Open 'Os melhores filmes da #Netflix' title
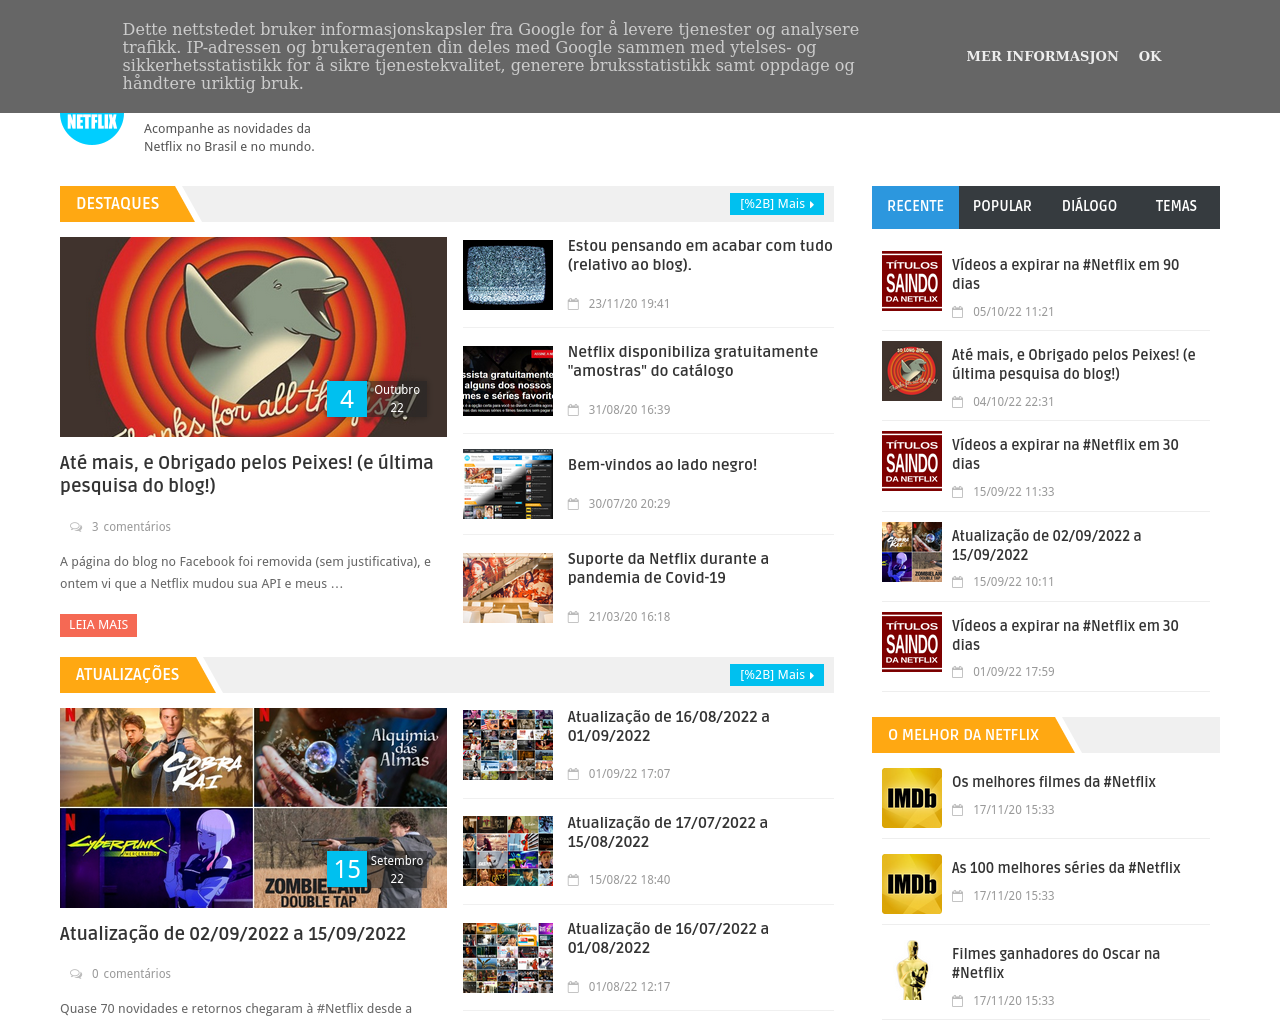Viewport: 1280px width, 1024px height. 1054,782
